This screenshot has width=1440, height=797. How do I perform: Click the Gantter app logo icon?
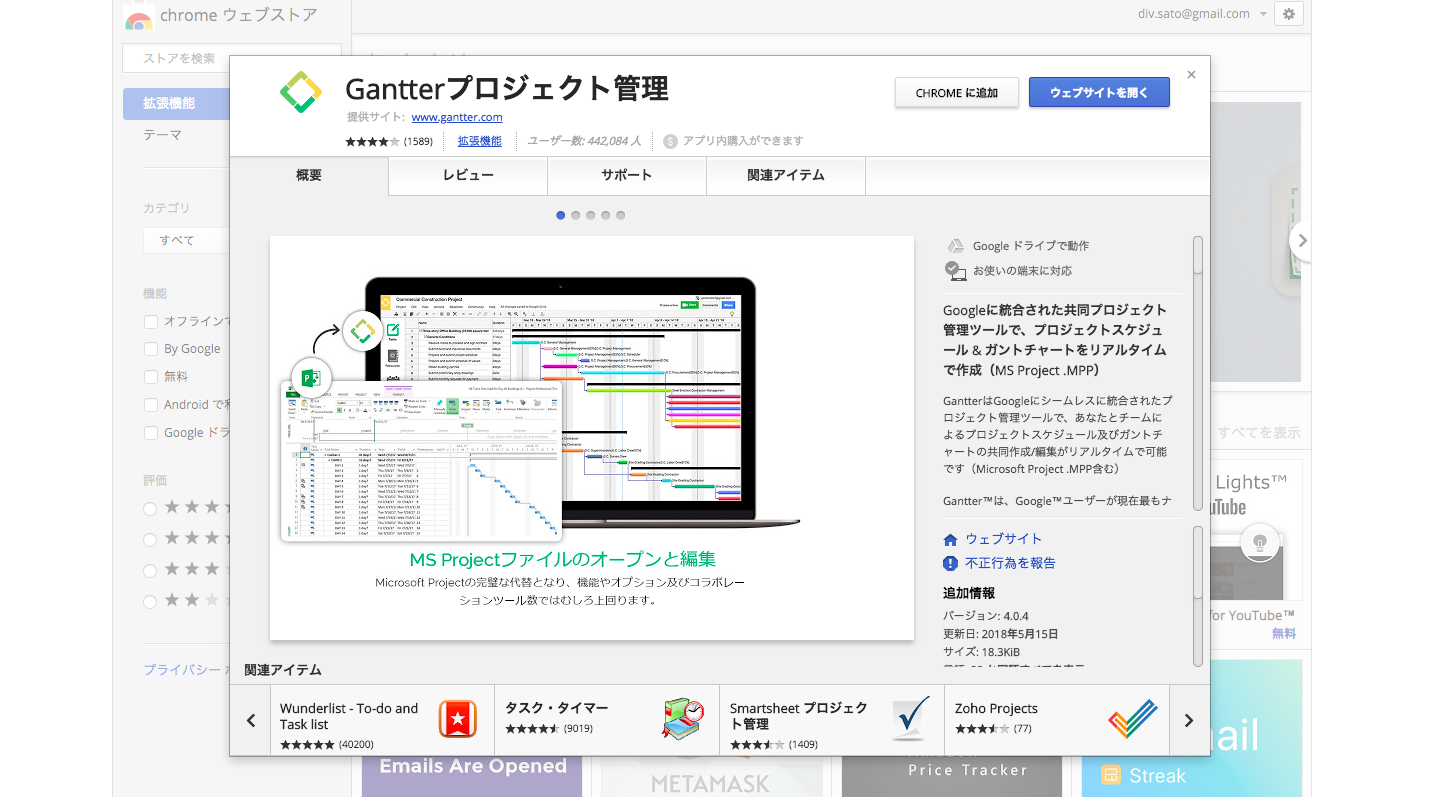300,92
